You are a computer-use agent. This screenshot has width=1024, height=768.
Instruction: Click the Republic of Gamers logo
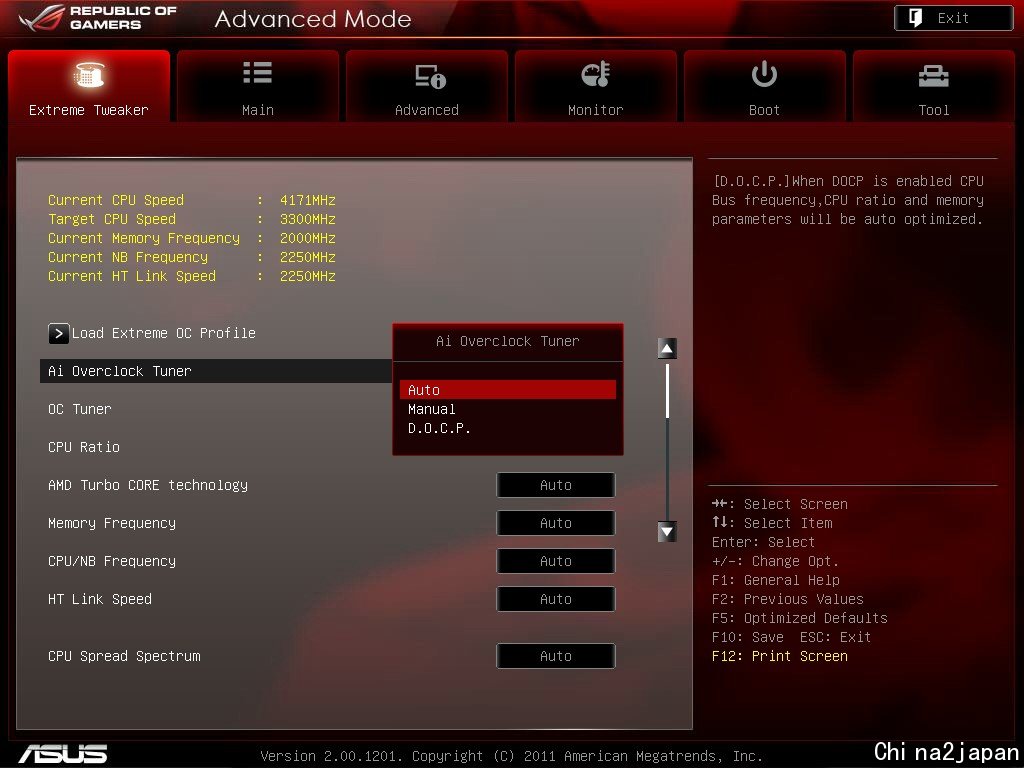click(98, 18)
